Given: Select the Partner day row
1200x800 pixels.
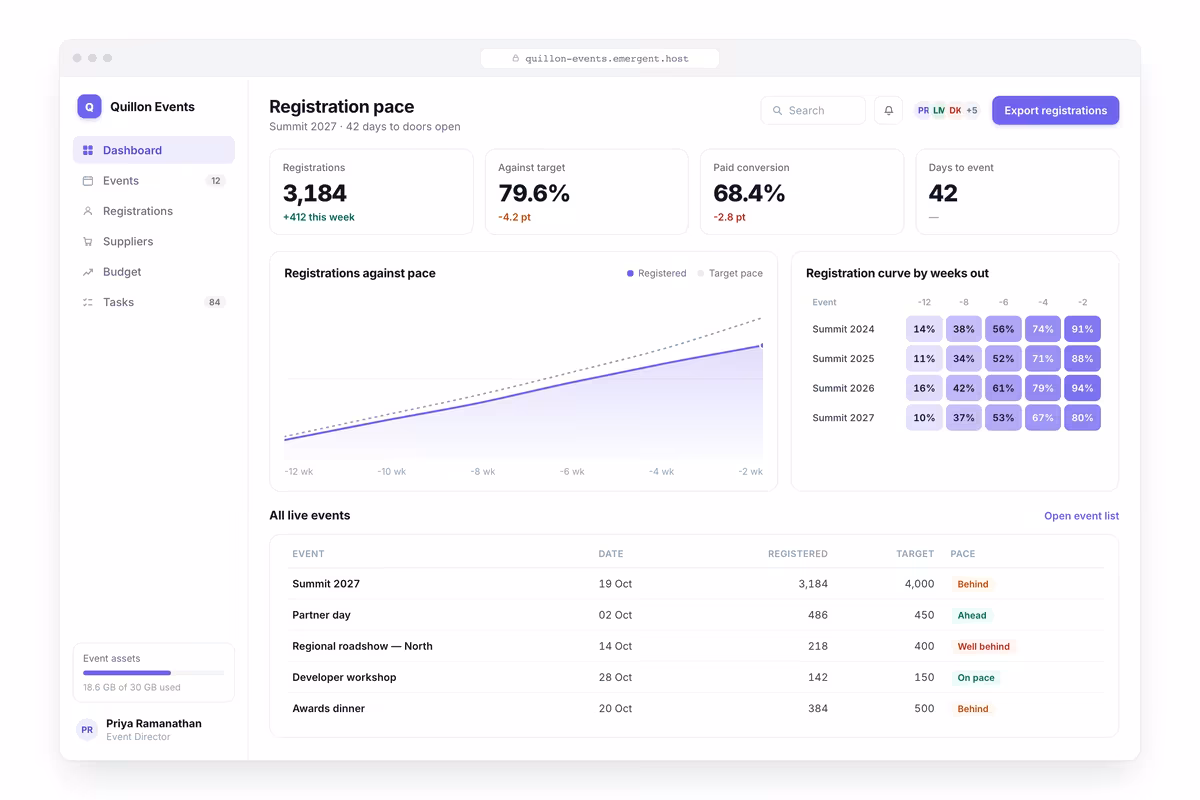Looking at the screenshot, I should click(x=694, y=615).
